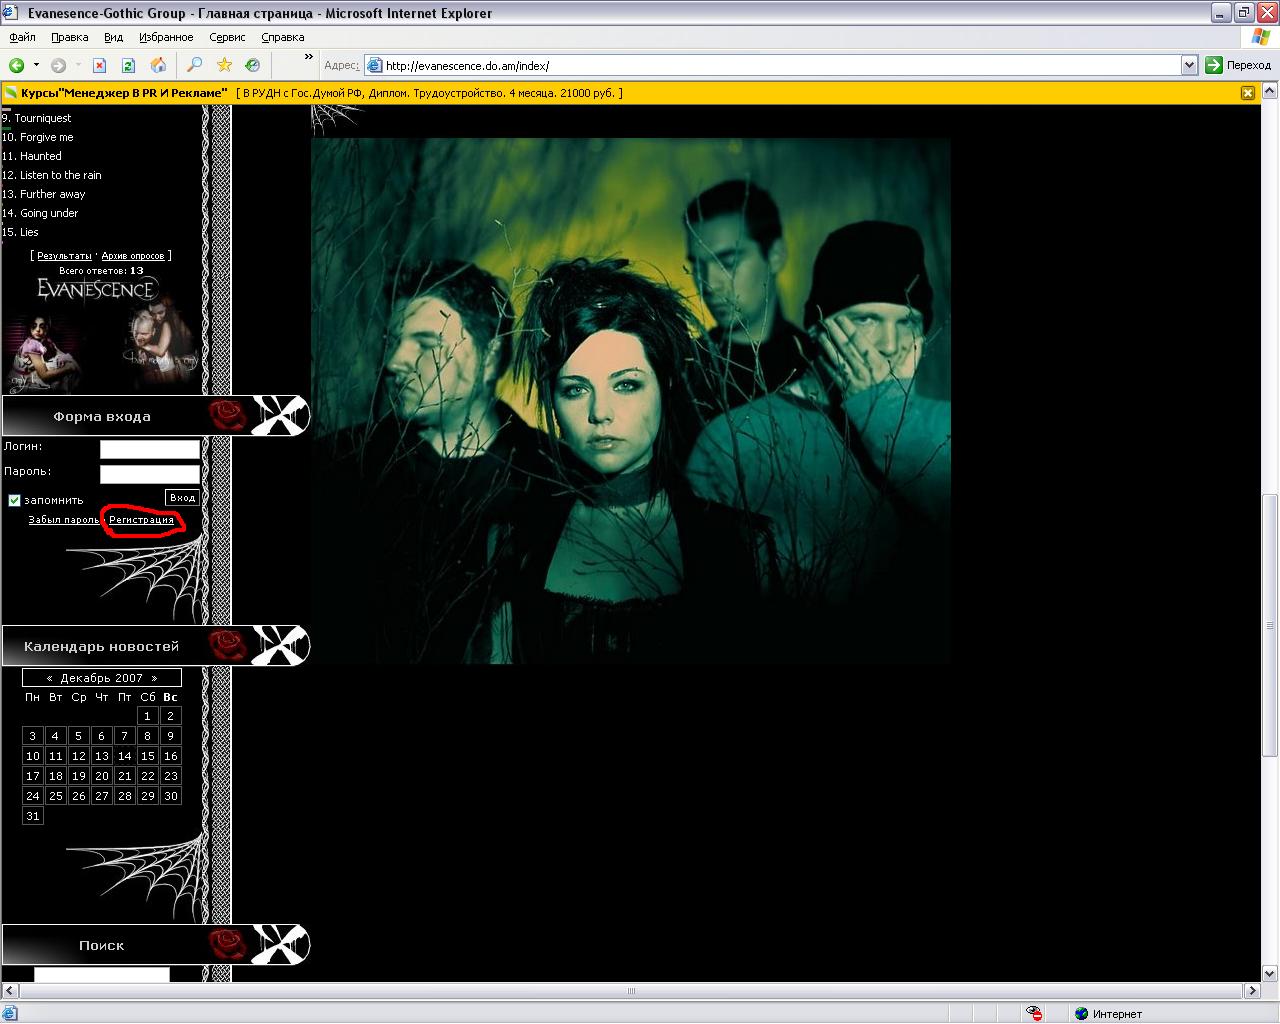The width and height of the screenshot is (1280, 1024).
Task: Select December 31 in calendar
Action: 33,816
